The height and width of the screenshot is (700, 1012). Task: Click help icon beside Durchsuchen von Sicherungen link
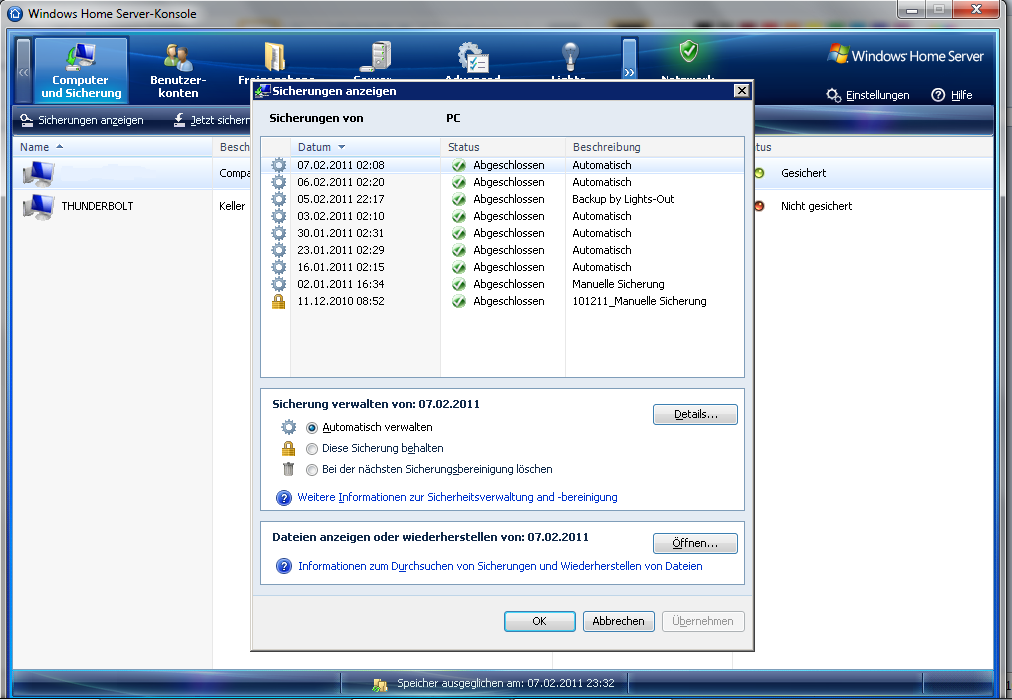coord(284,566)
